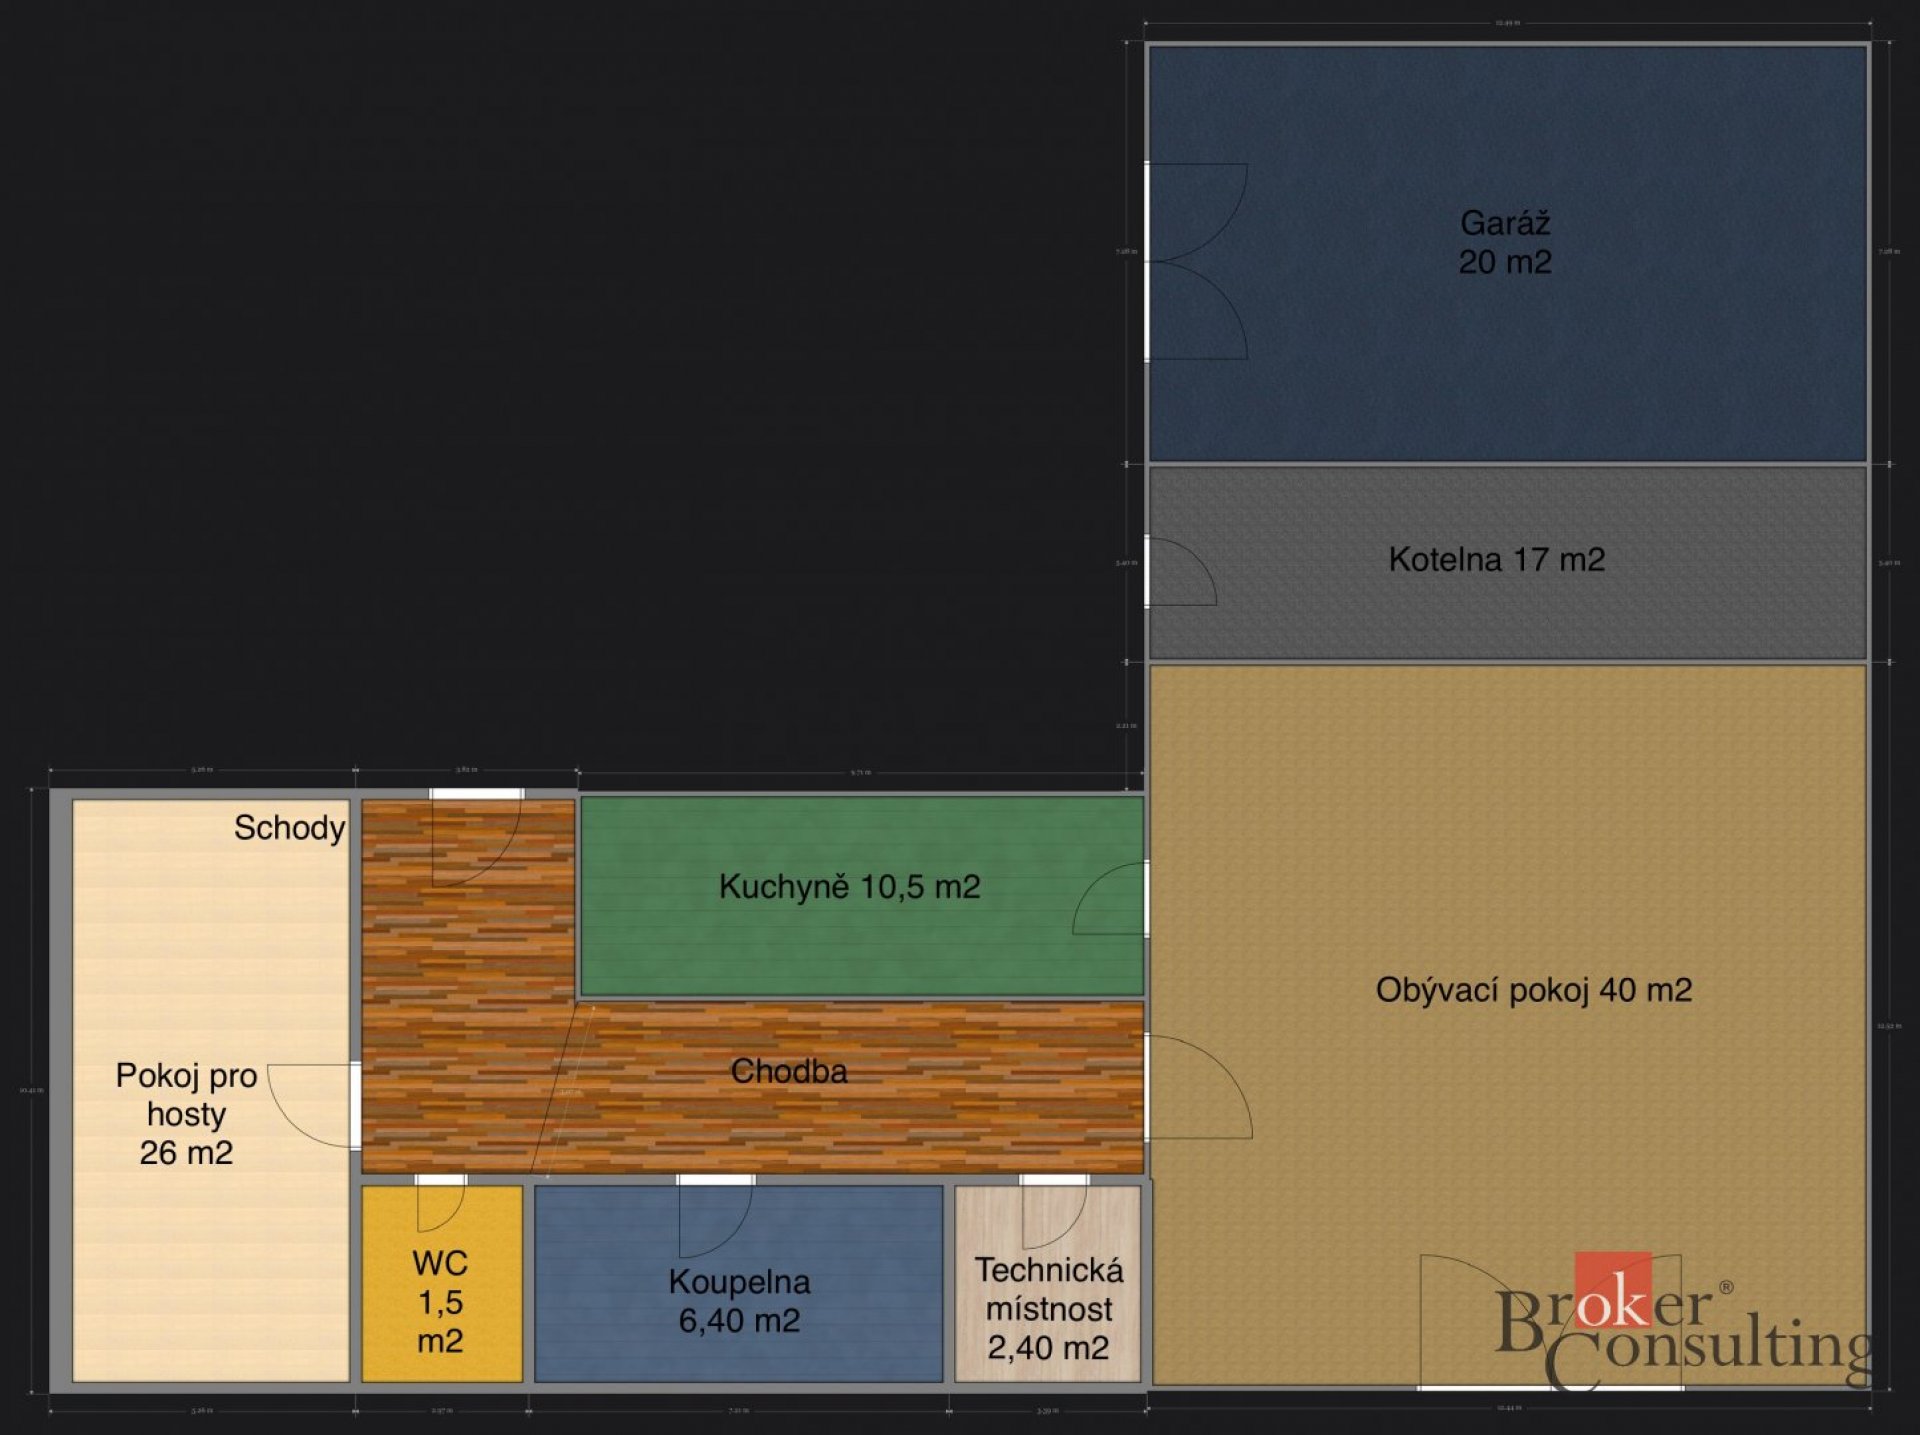Select the Pokoj pro hosty 26 m2 label
1920x1435 pixels.
pos(186,1113)
